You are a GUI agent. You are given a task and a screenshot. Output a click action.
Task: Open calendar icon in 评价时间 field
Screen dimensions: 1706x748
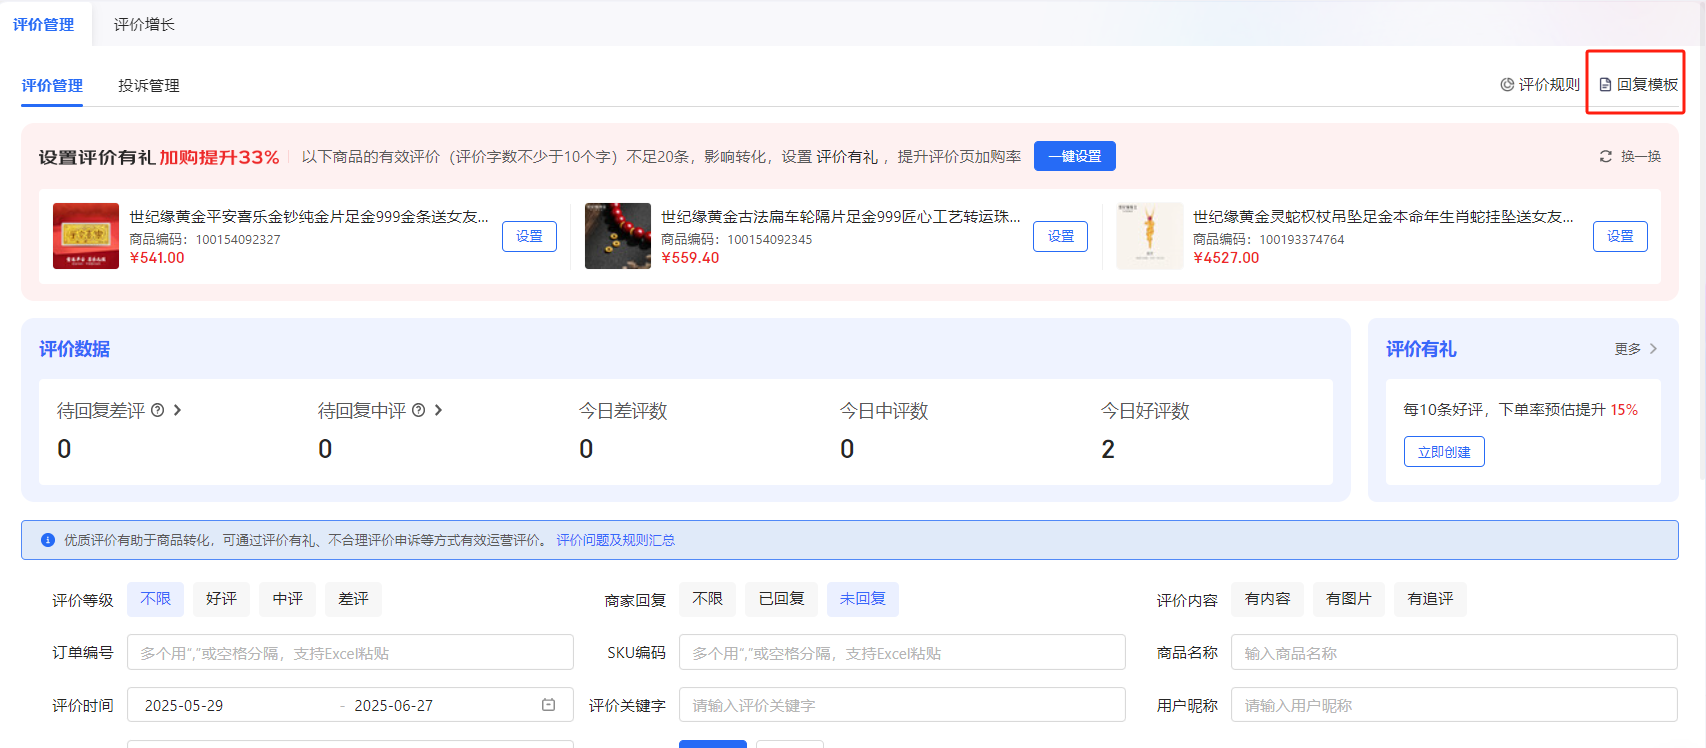(548, 705)
